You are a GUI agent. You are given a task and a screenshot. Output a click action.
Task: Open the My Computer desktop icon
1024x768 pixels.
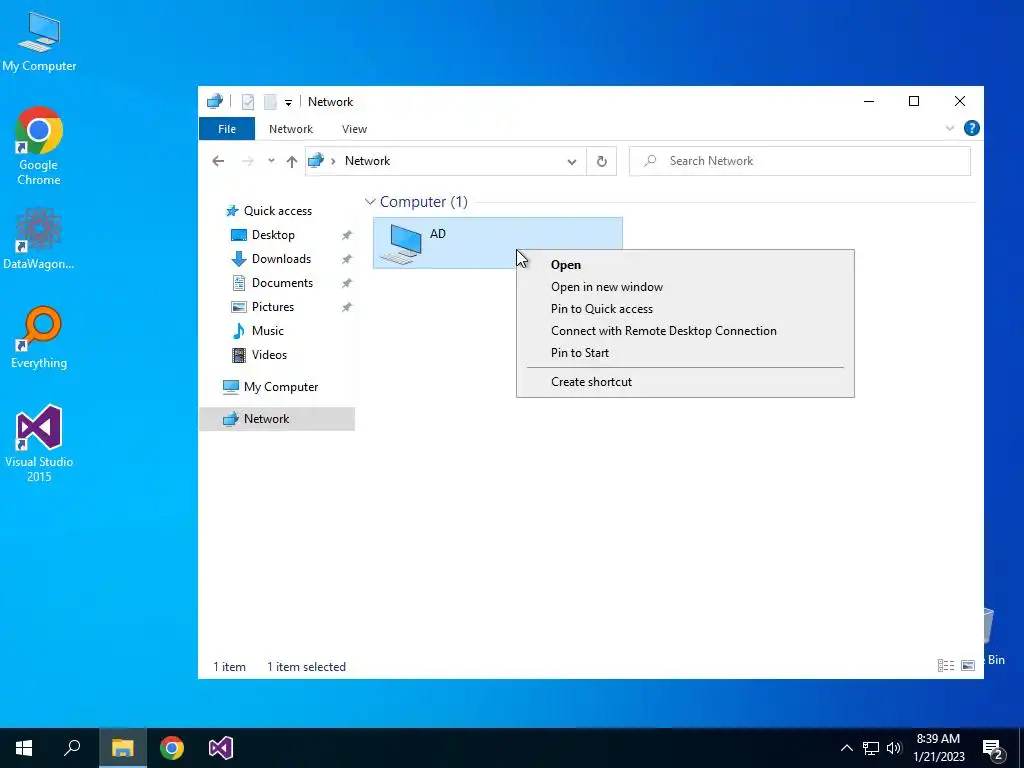click(x=39, y=41)
